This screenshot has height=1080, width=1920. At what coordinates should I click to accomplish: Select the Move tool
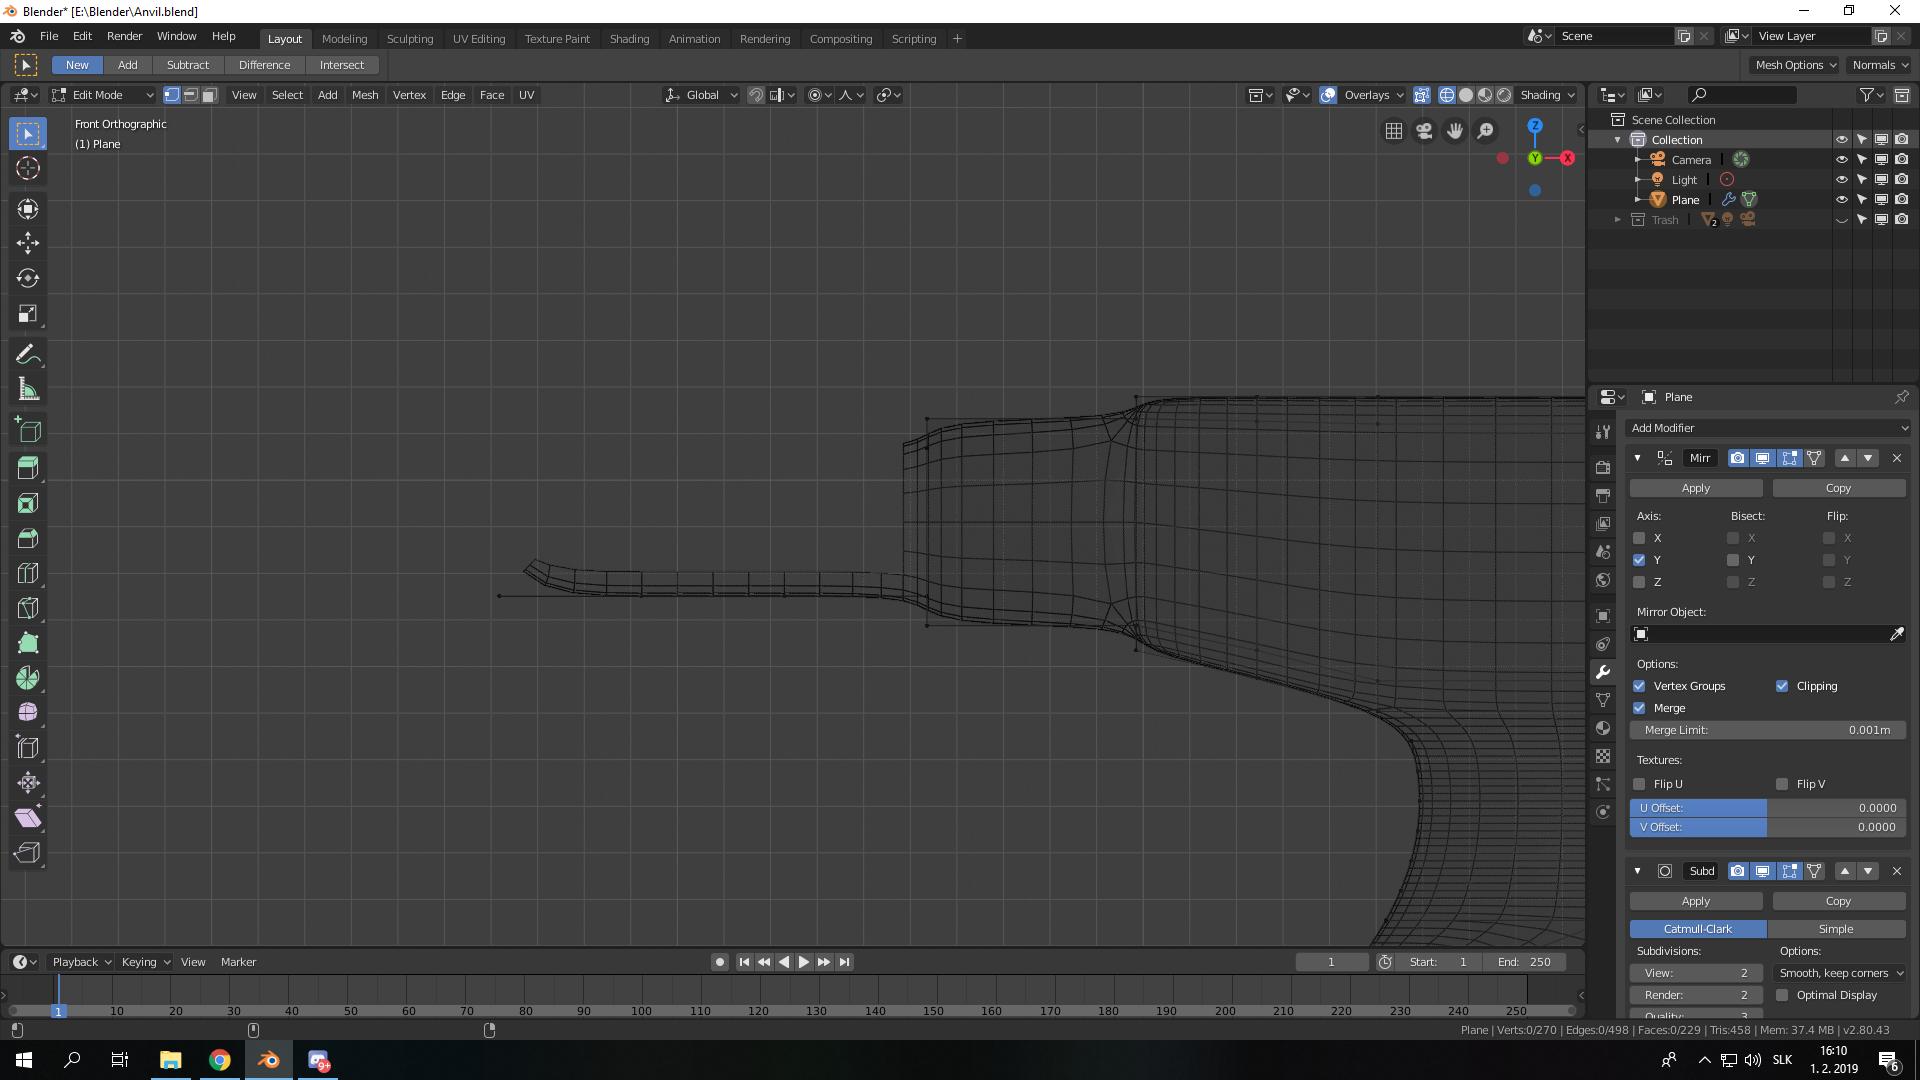(x=27, y=243)
